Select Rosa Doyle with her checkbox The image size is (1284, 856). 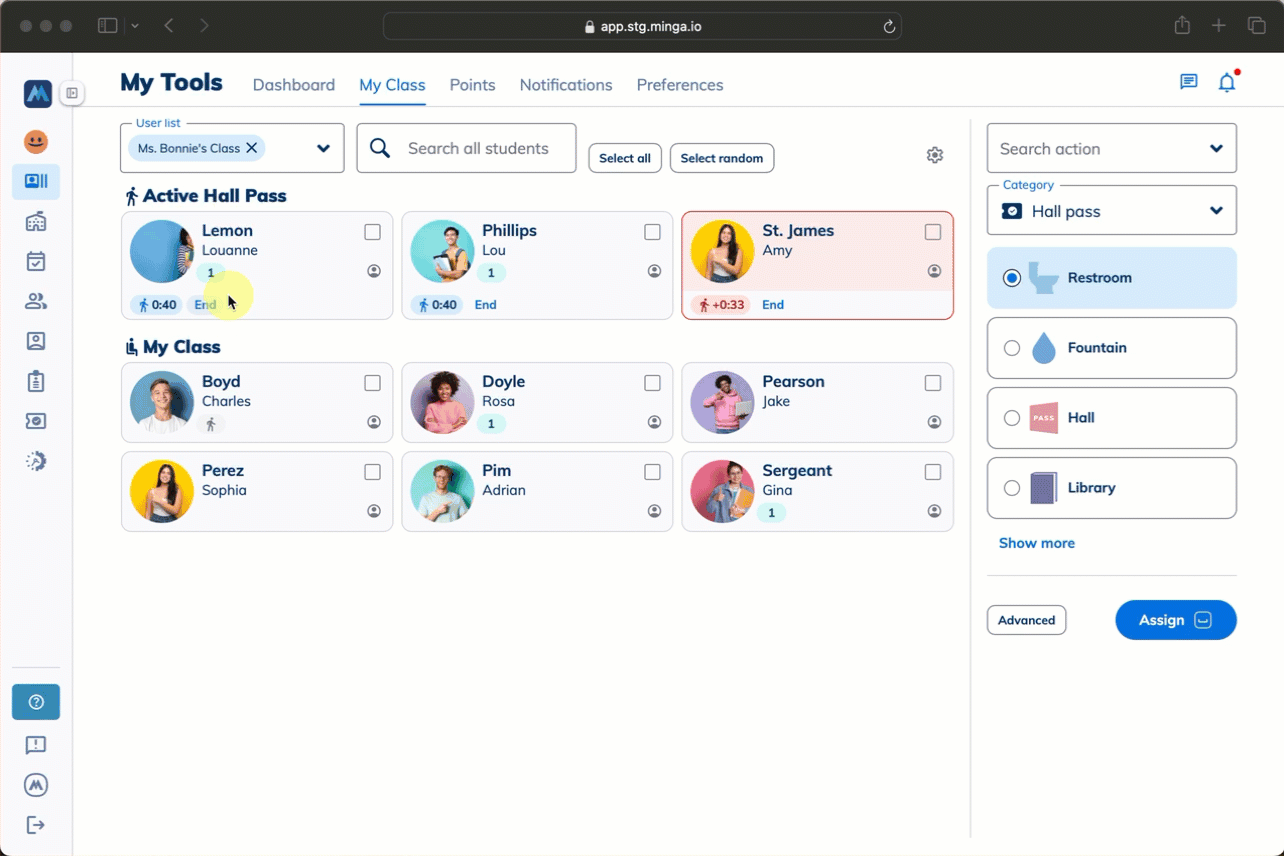point(652,383)
